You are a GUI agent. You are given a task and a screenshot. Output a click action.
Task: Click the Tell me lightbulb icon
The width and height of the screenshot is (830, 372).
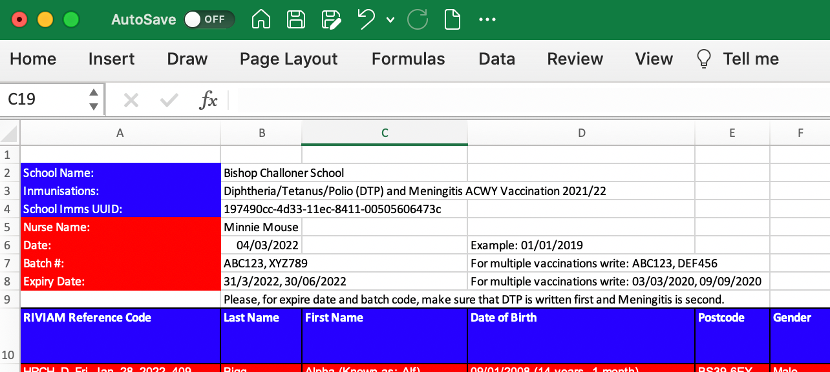point(703,59)
